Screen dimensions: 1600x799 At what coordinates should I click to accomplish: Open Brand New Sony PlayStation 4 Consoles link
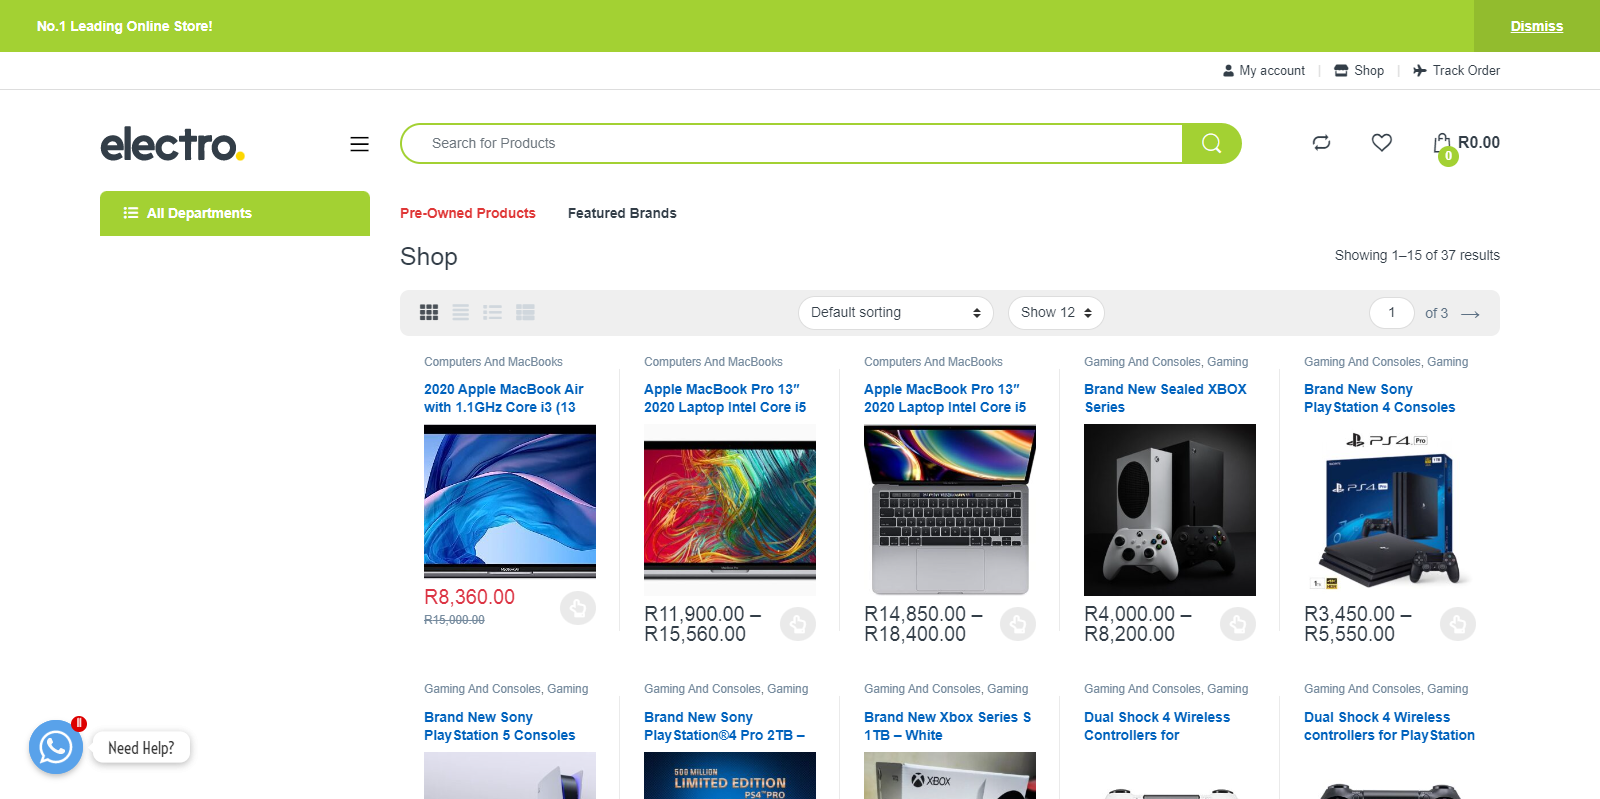coord(1379,398)
